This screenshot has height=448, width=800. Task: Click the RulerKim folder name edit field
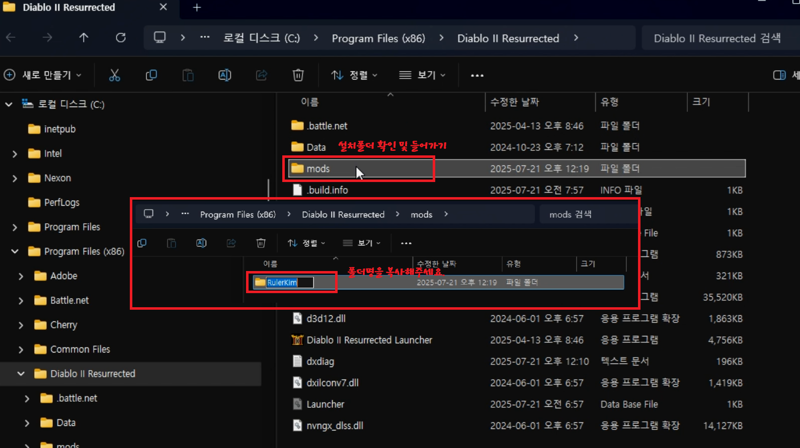(290, 282)
